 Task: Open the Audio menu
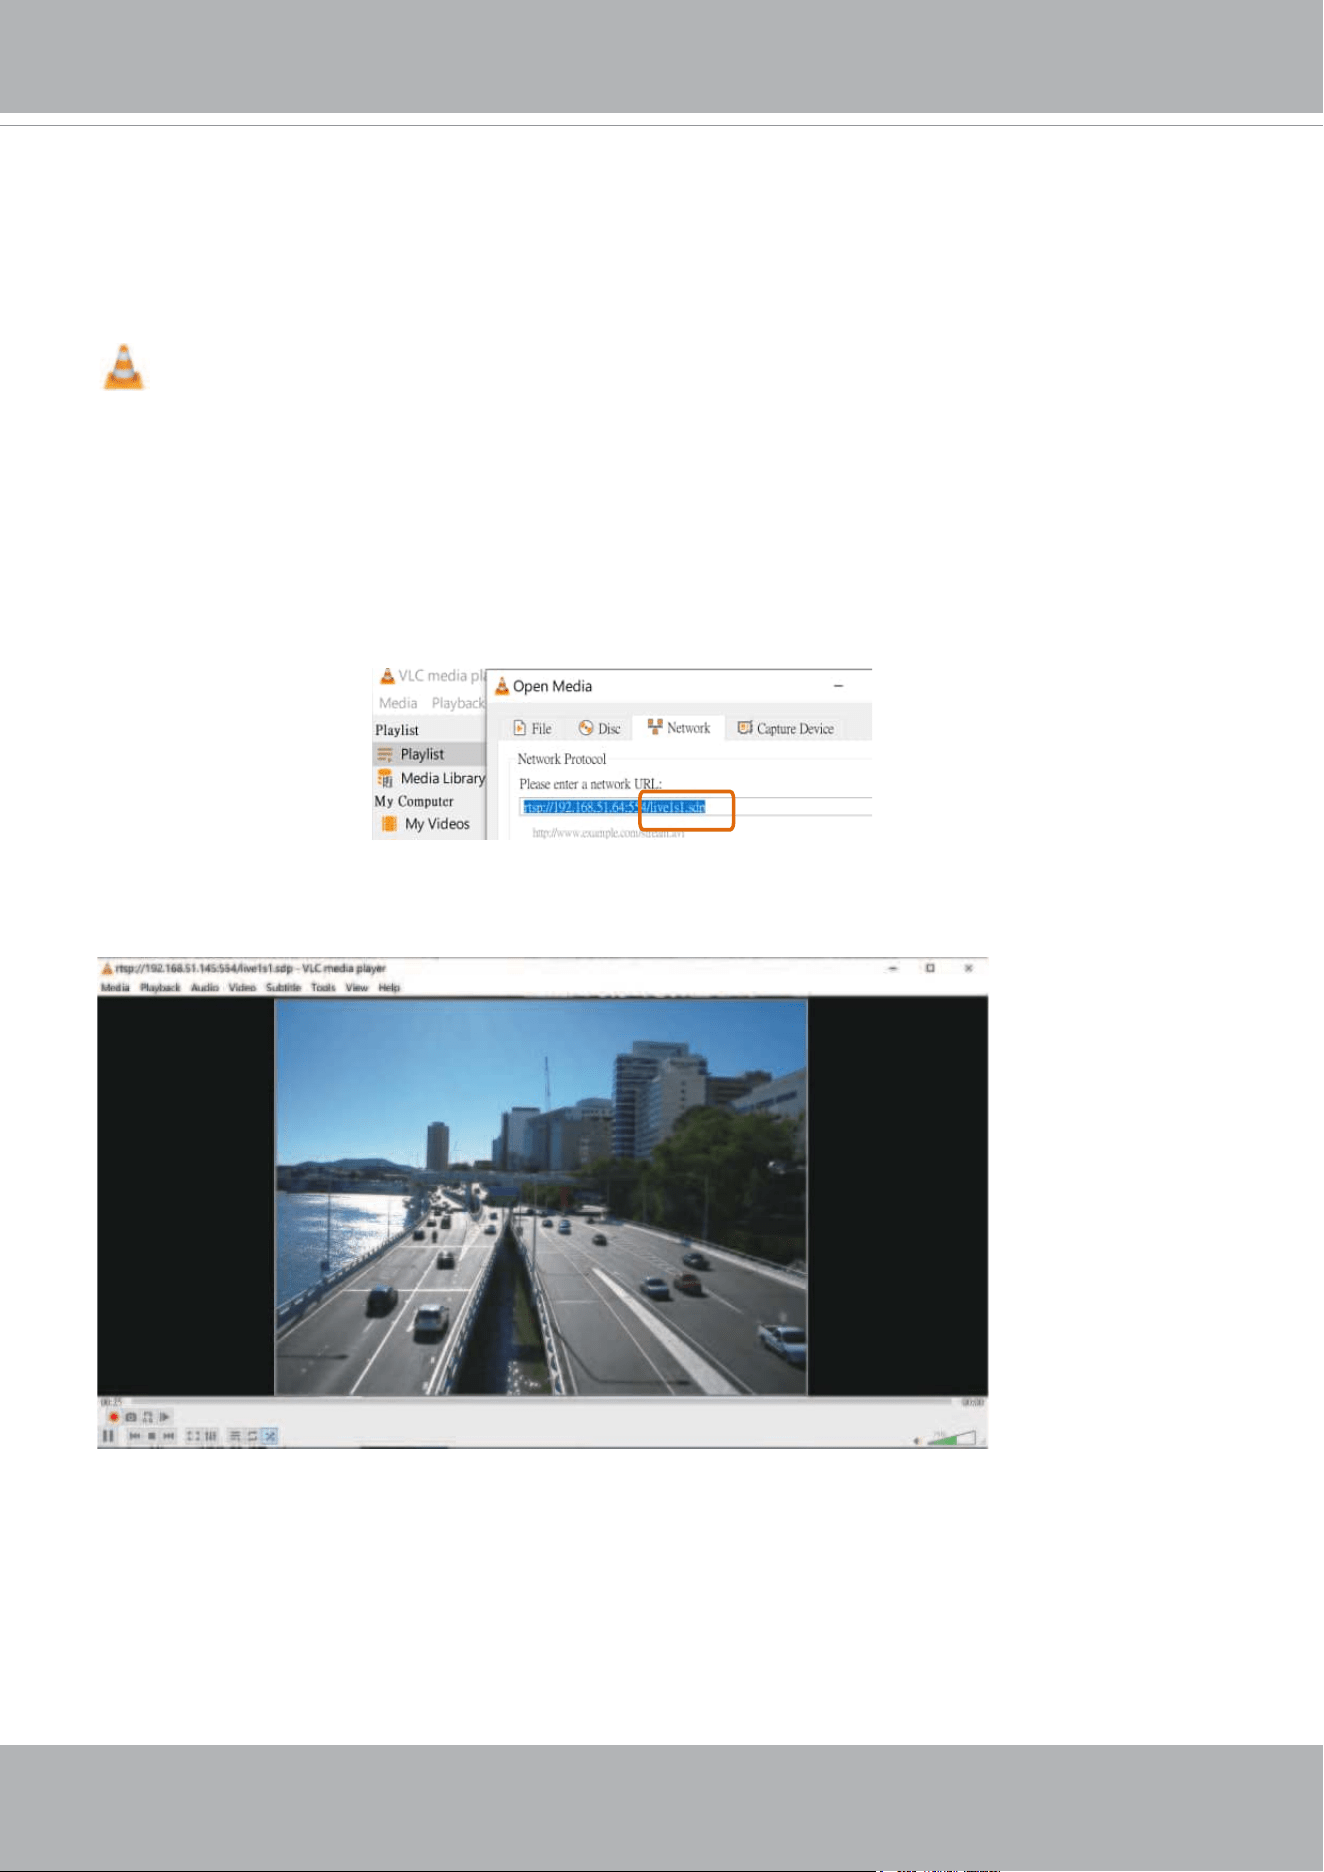(x=205, y=988)
